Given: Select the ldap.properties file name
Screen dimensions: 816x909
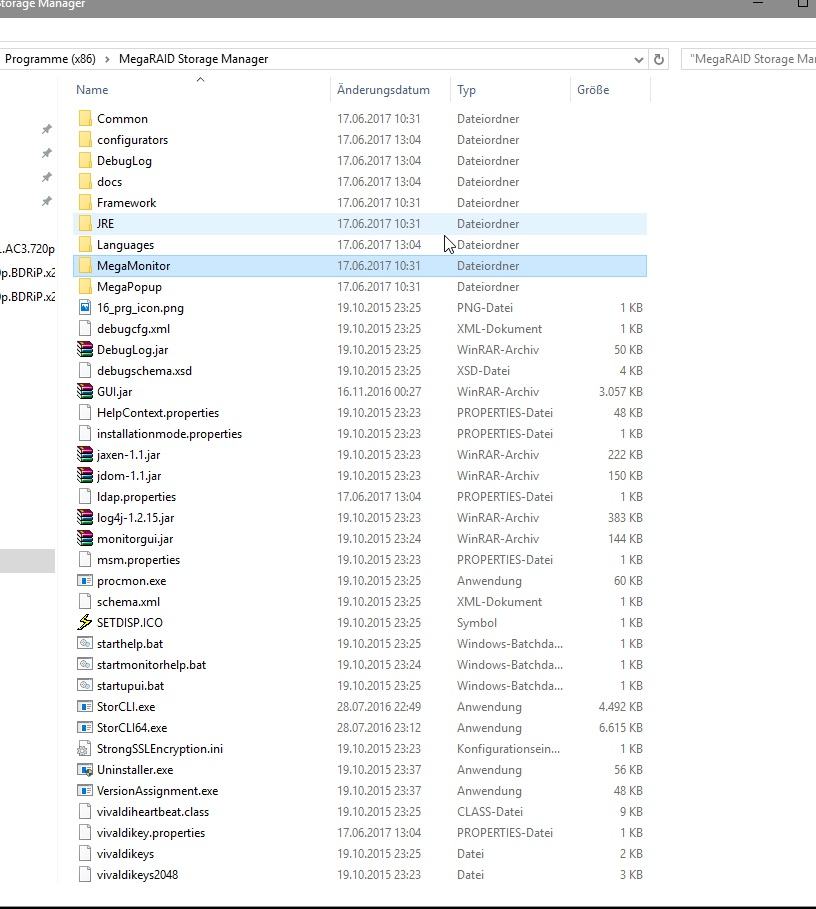Looking at the screenshot, I should coord(136,497).
